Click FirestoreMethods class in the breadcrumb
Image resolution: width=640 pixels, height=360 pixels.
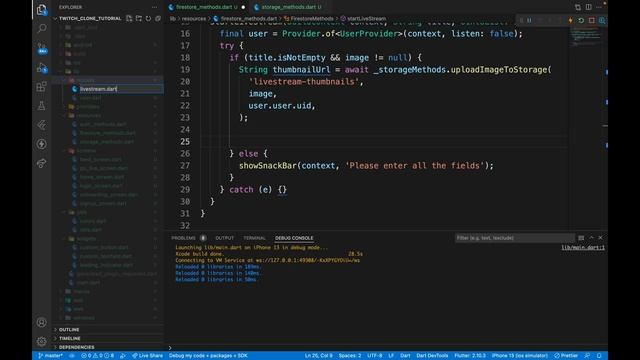point(311,18)
